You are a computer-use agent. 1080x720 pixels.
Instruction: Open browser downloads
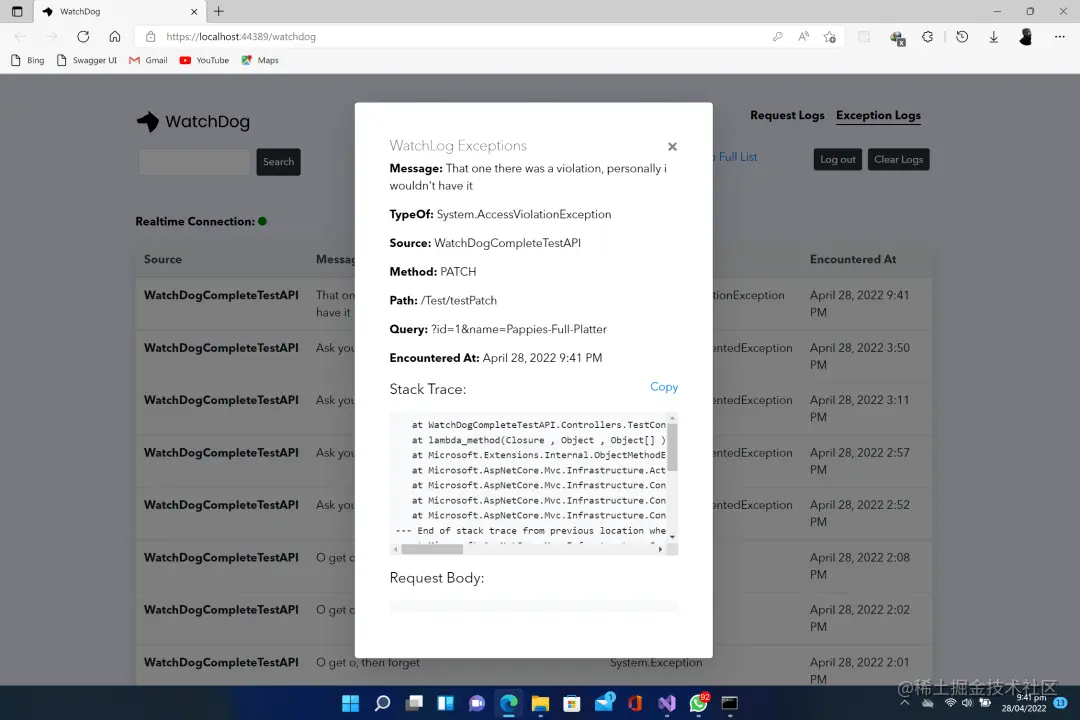click(x=993, y=37)
